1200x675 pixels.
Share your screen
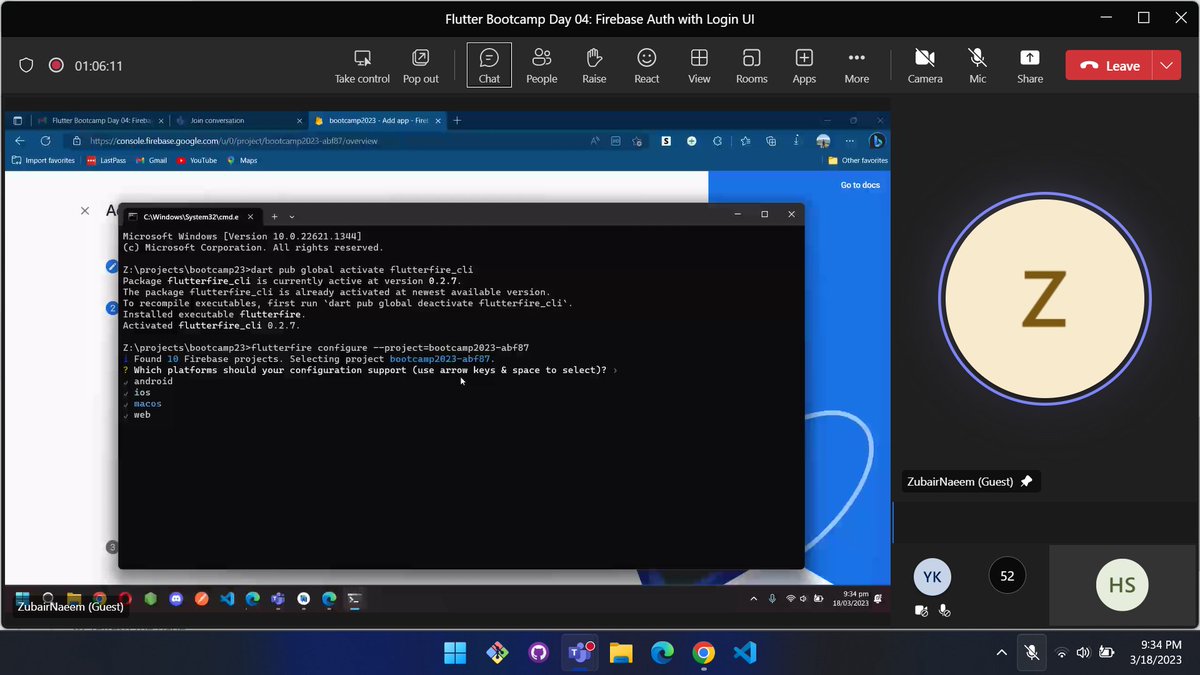coord(1030,66)
